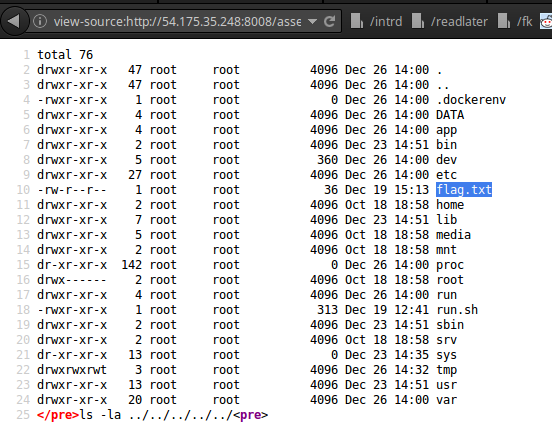
Task: Click the opening pre tag
Action: (x=250, y=415)
